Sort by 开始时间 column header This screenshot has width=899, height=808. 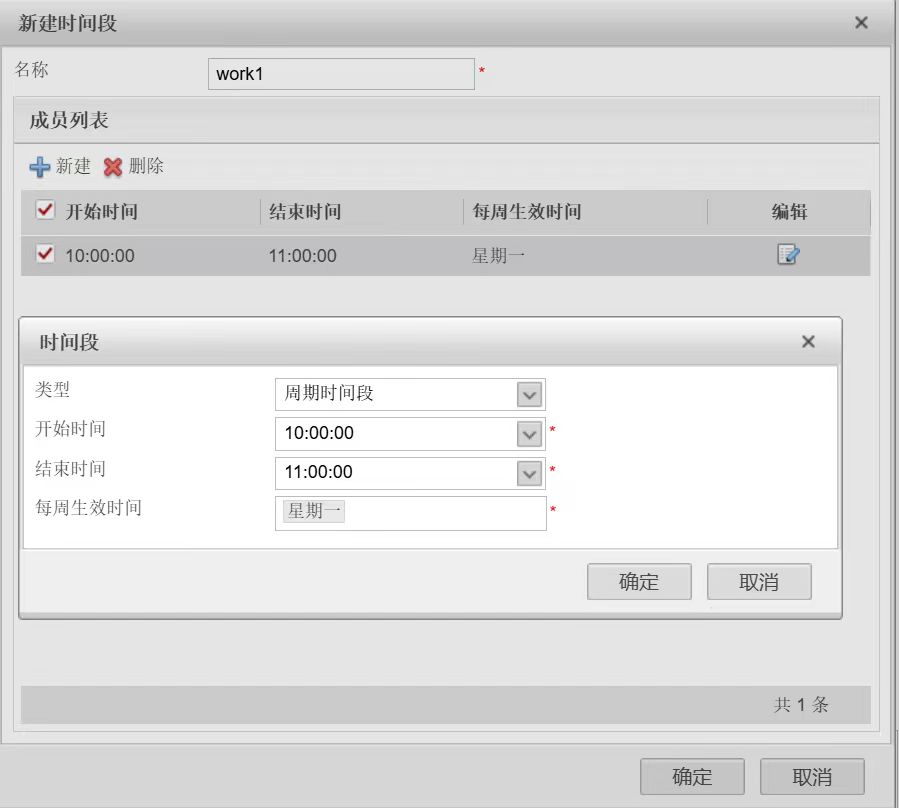[101, 212]
